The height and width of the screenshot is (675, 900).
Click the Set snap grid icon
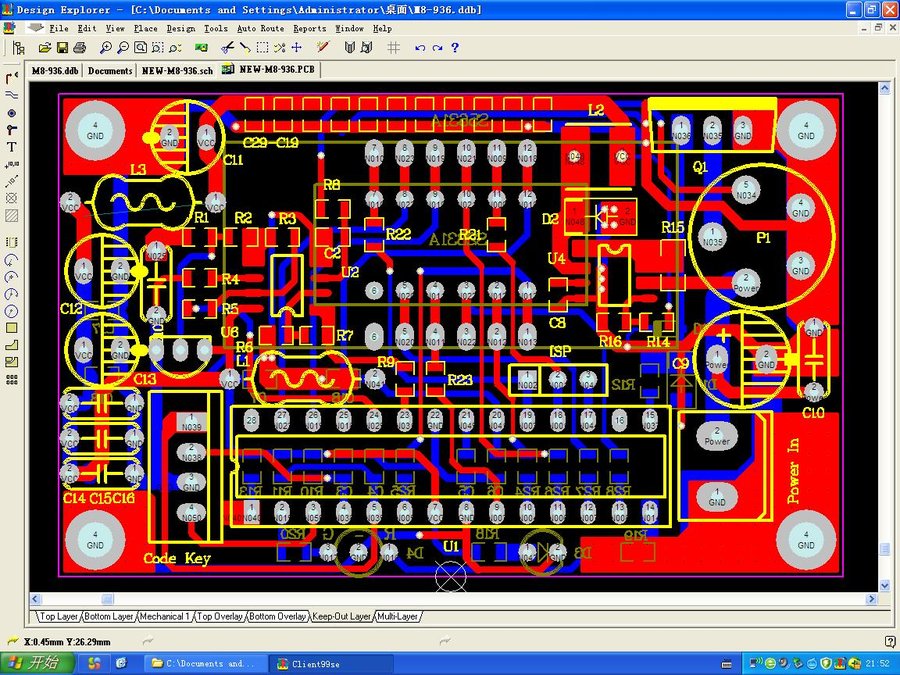pos(393,47)
